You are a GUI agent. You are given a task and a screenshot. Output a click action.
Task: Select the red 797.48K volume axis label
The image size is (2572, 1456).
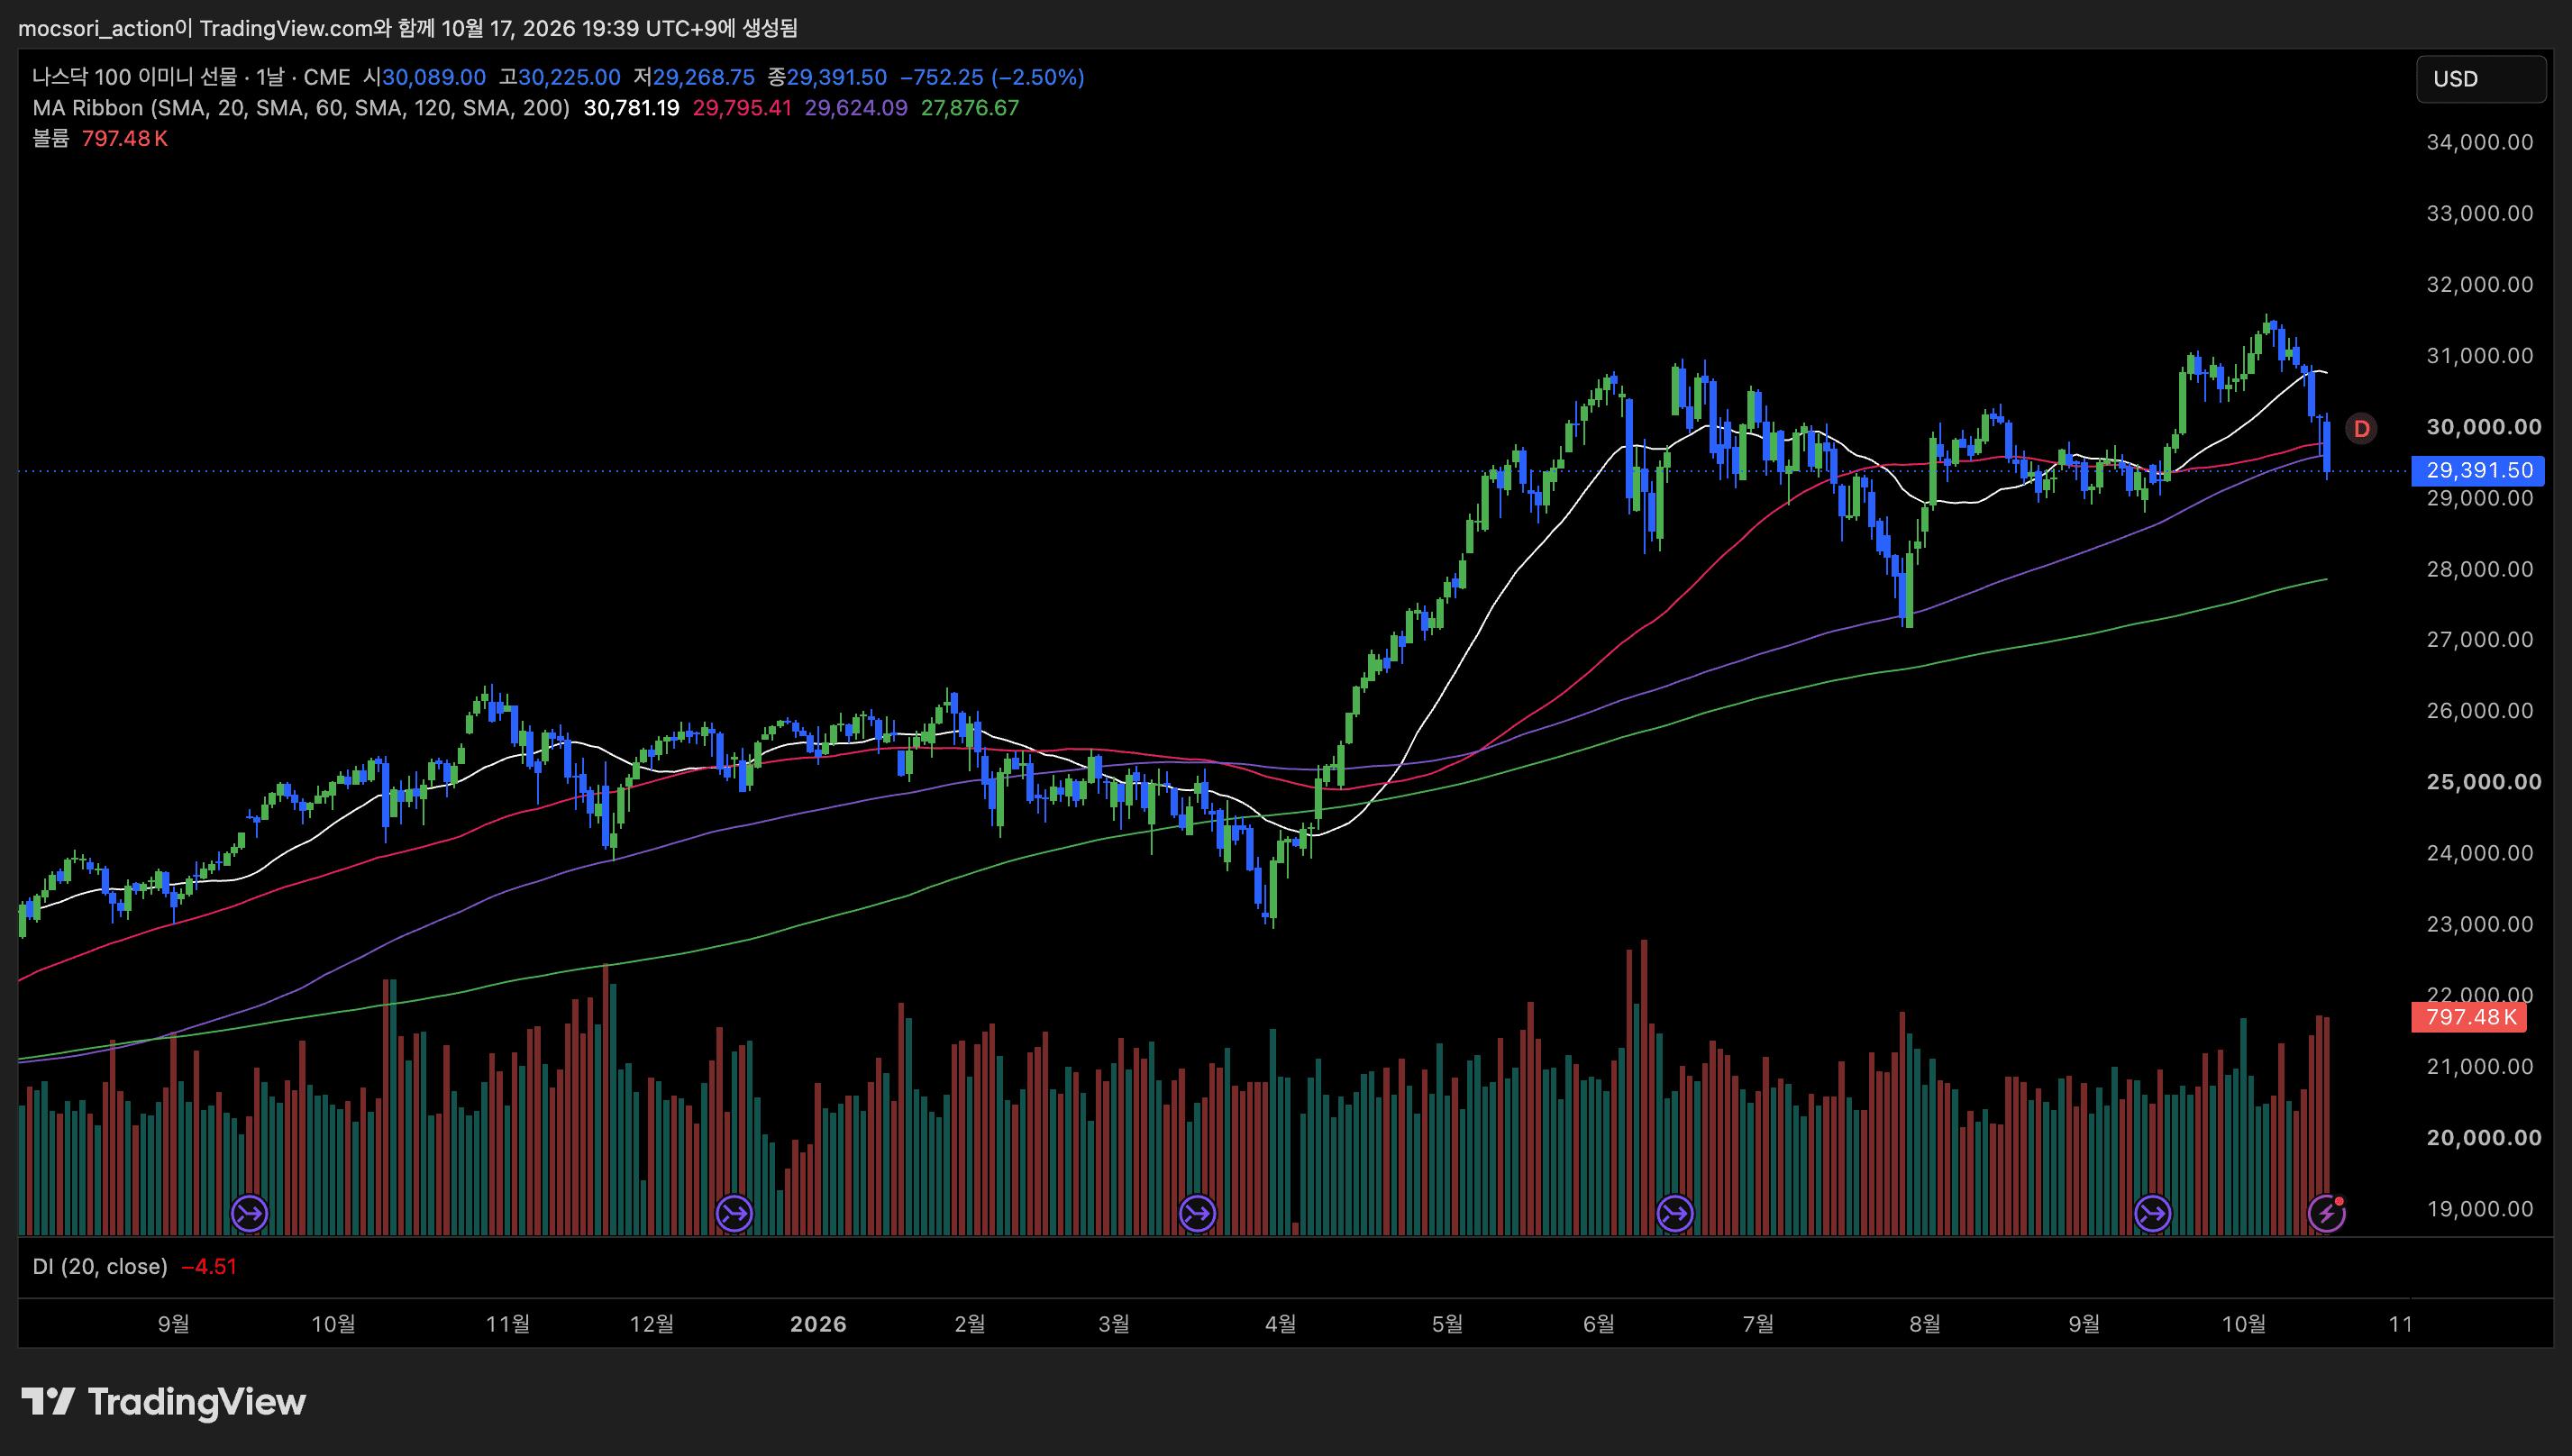click(x=2469, y=1017)
